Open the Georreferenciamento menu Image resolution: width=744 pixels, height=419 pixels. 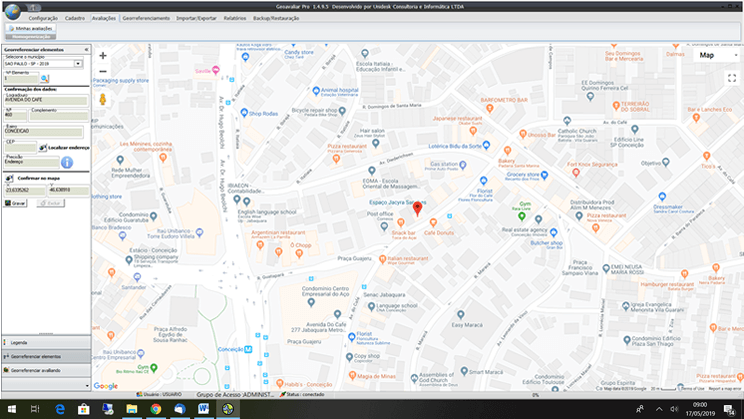[144, 18]
